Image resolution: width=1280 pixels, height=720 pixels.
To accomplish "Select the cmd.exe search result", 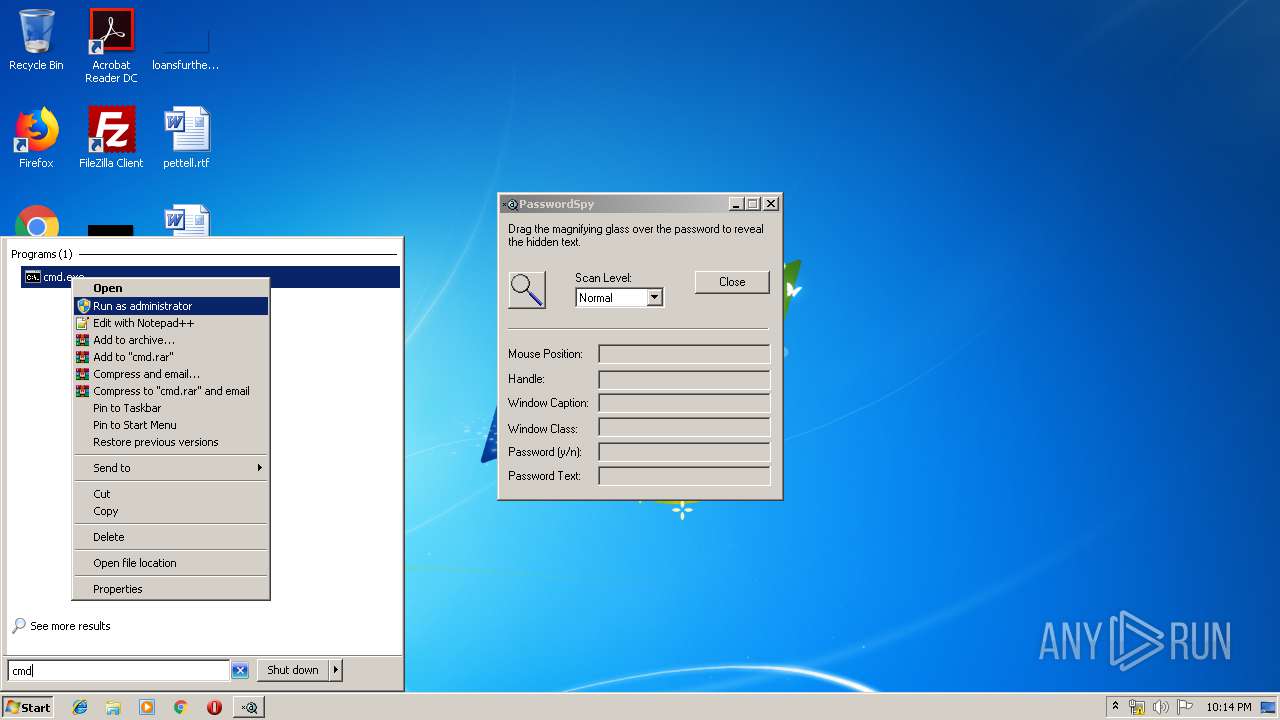I will pyautogui.click(x=210, y=277).
